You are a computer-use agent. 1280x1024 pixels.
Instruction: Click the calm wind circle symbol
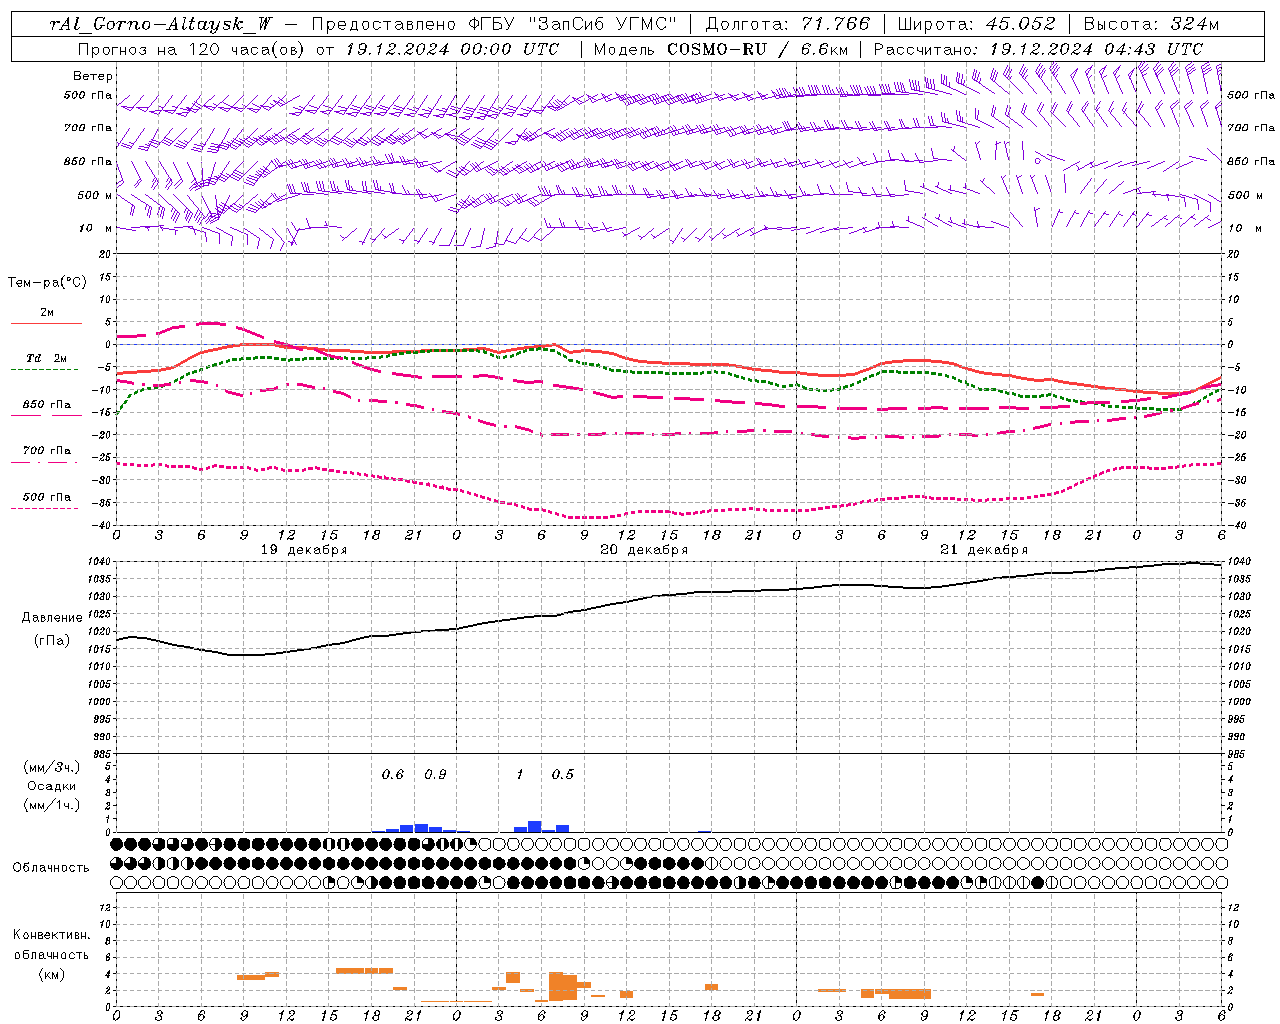1038,159
